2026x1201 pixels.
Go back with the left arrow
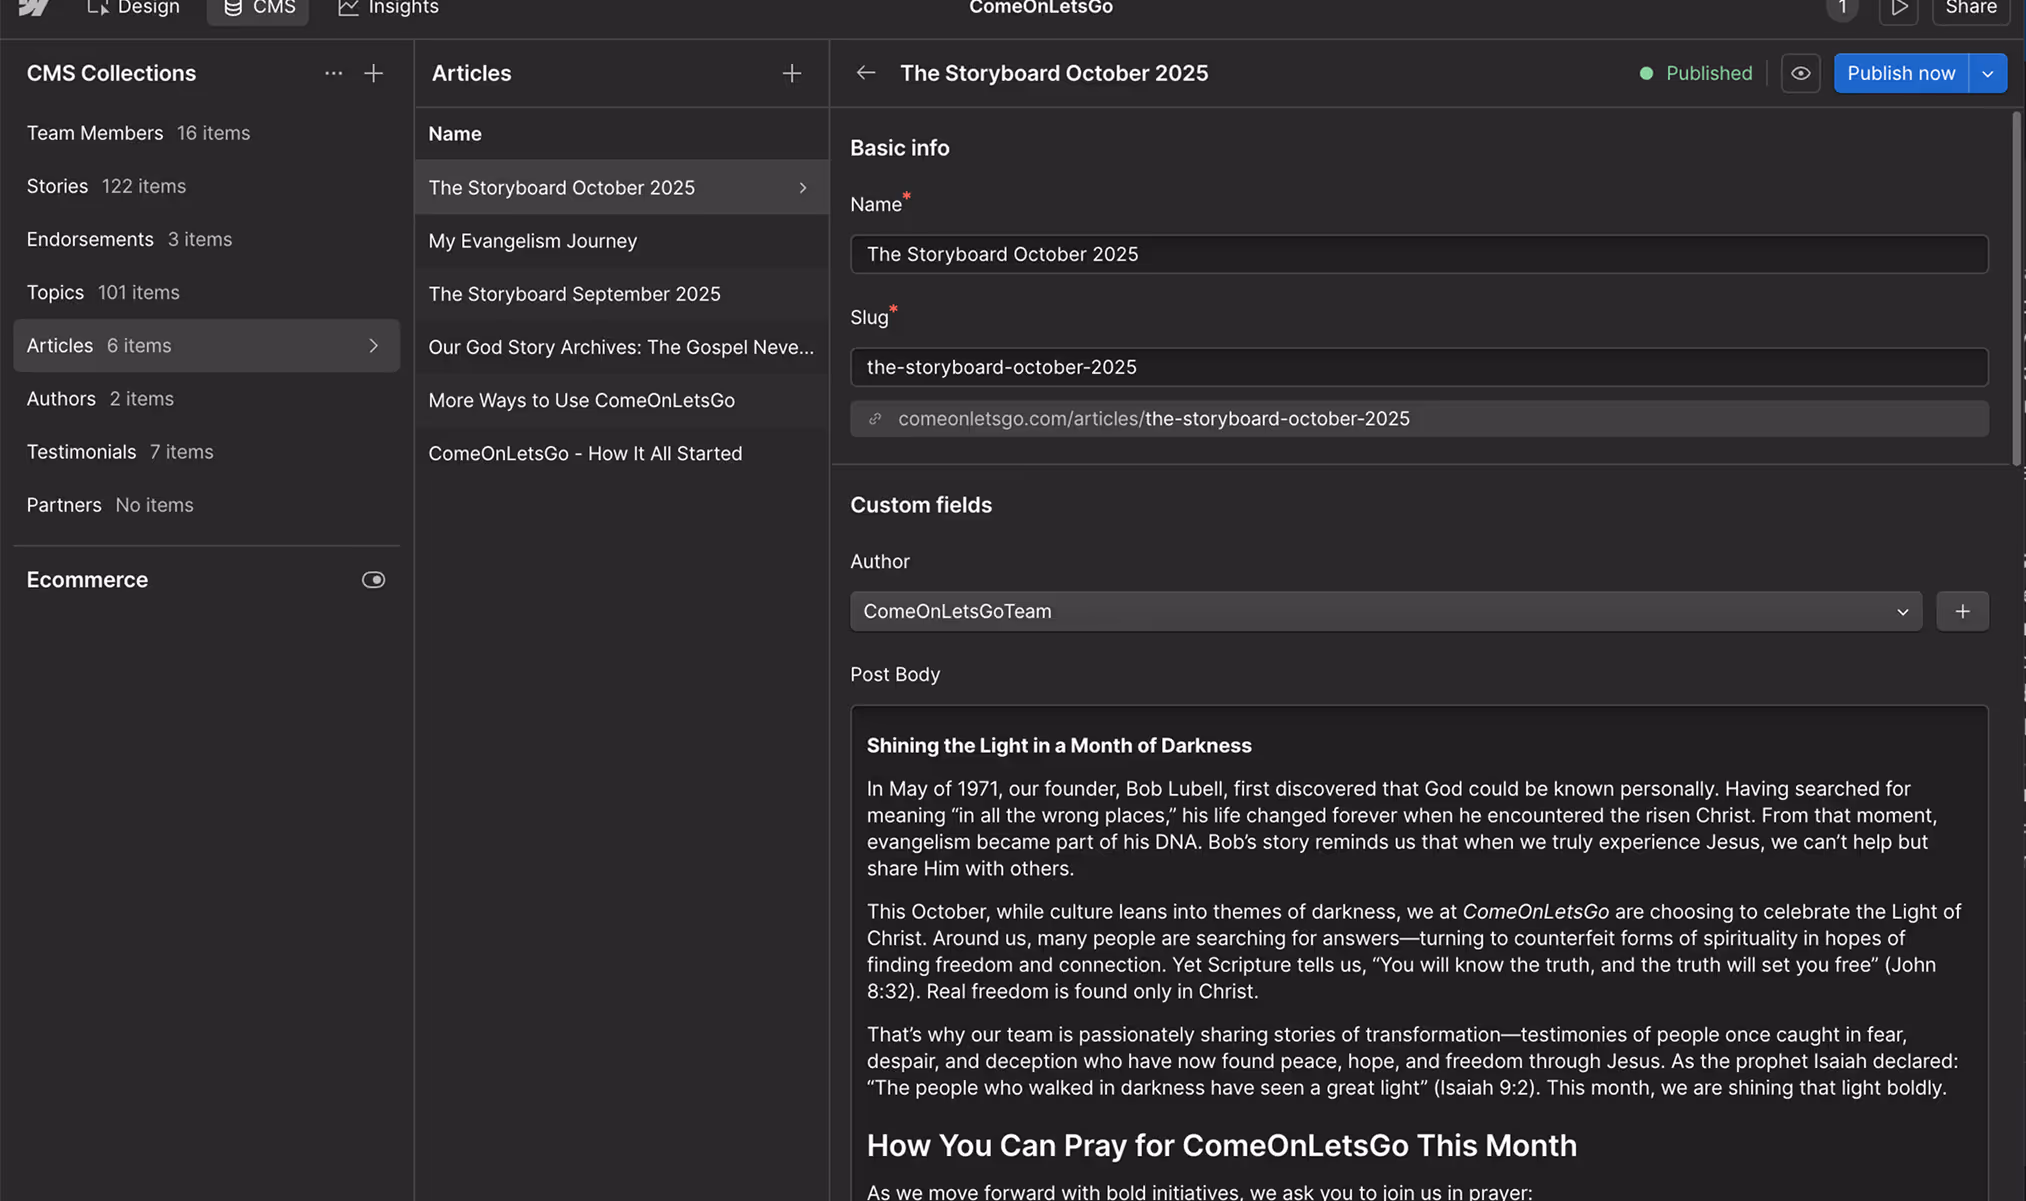click(x=865, y=73)
